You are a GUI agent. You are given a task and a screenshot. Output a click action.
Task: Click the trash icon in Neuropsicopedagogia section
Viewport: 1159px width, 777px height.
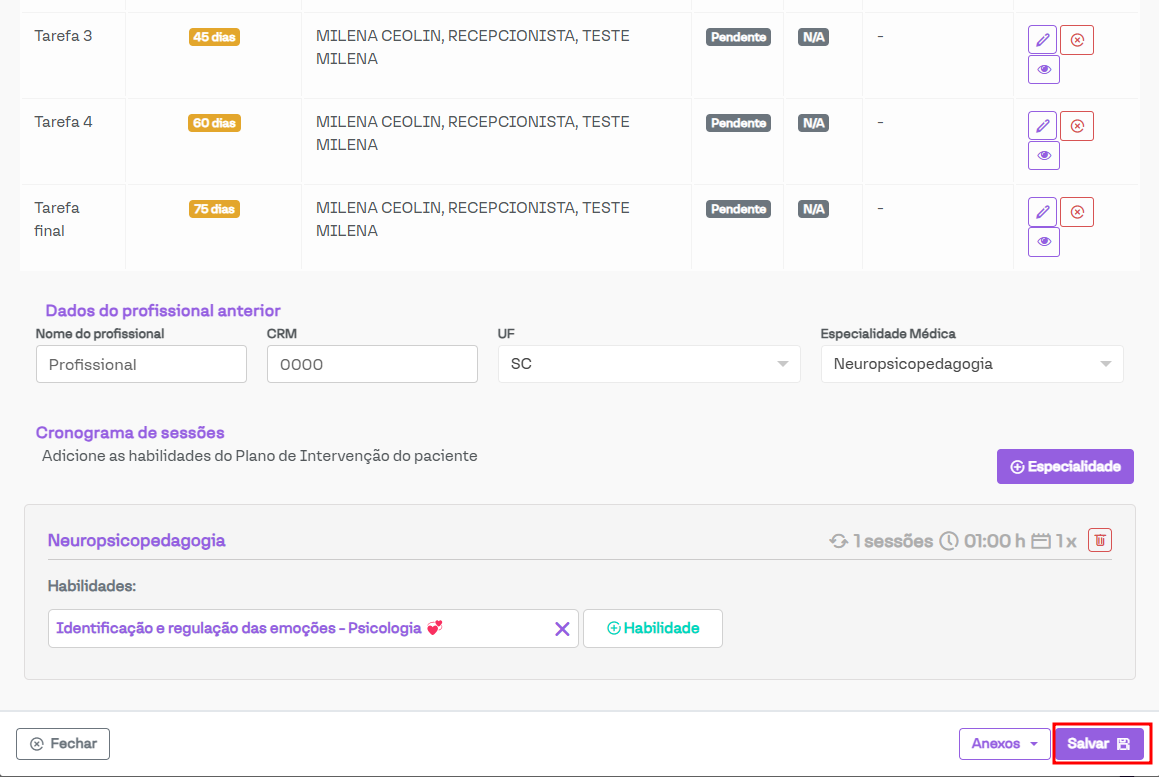1100,541
